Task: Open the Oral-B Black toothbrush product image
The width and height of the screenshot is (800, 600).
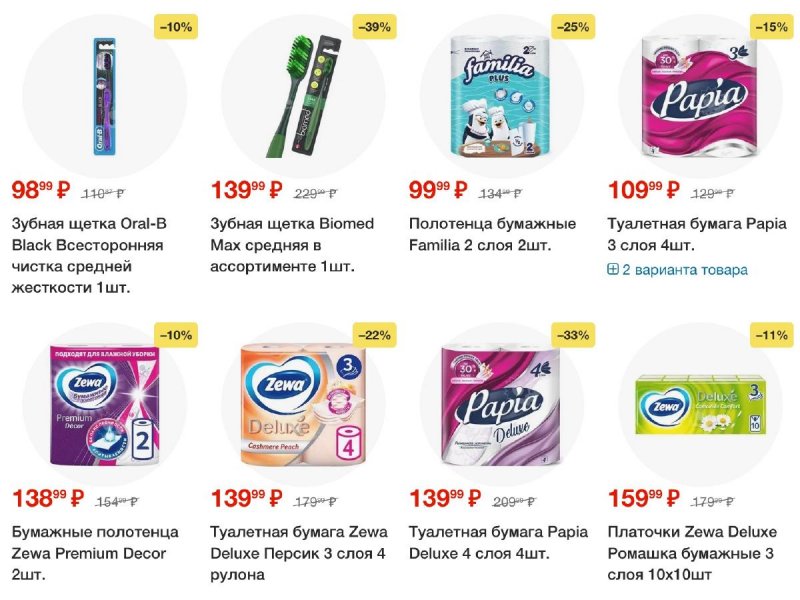Action: tap(105, 96)
